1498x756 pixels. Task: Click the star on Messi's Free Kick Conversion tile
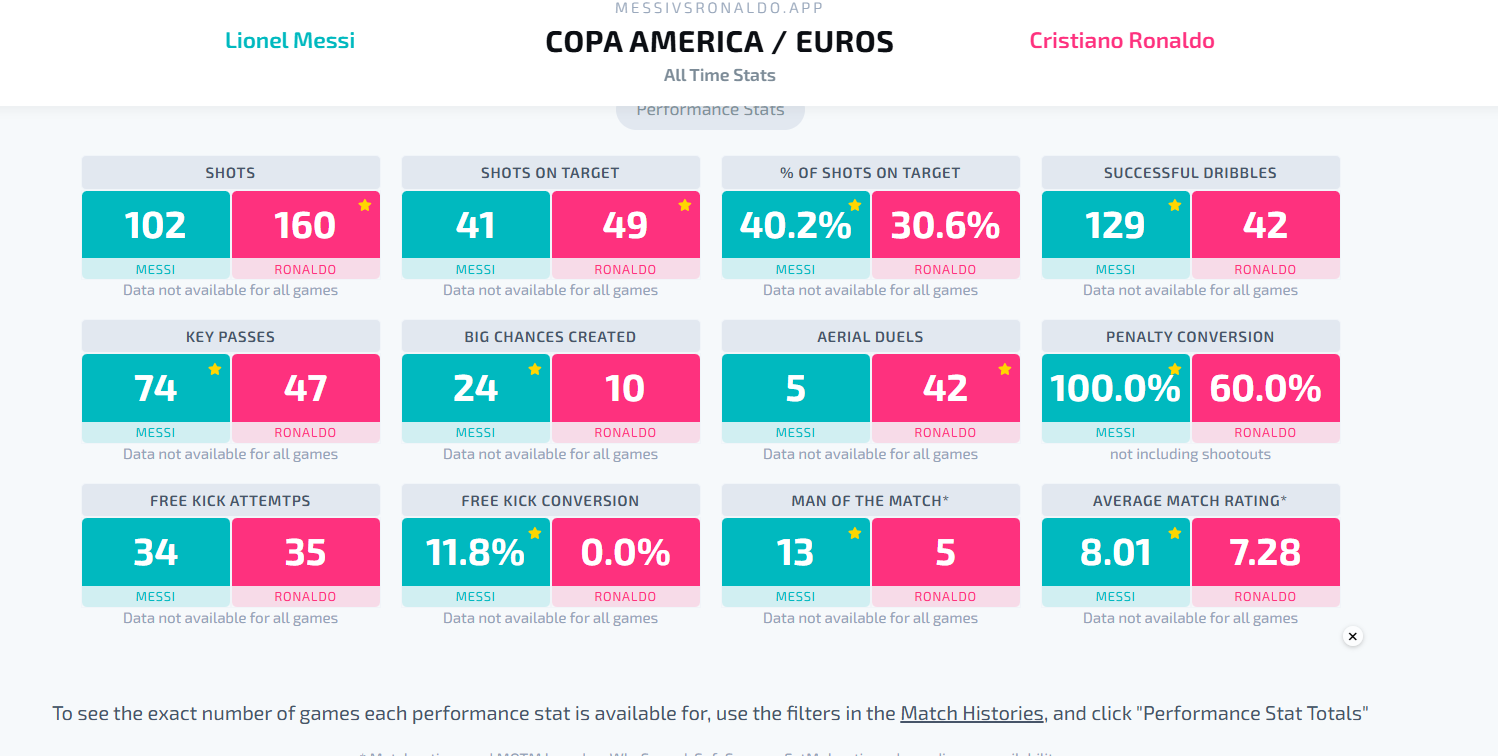pyautogui.click(x=535, y=533)
